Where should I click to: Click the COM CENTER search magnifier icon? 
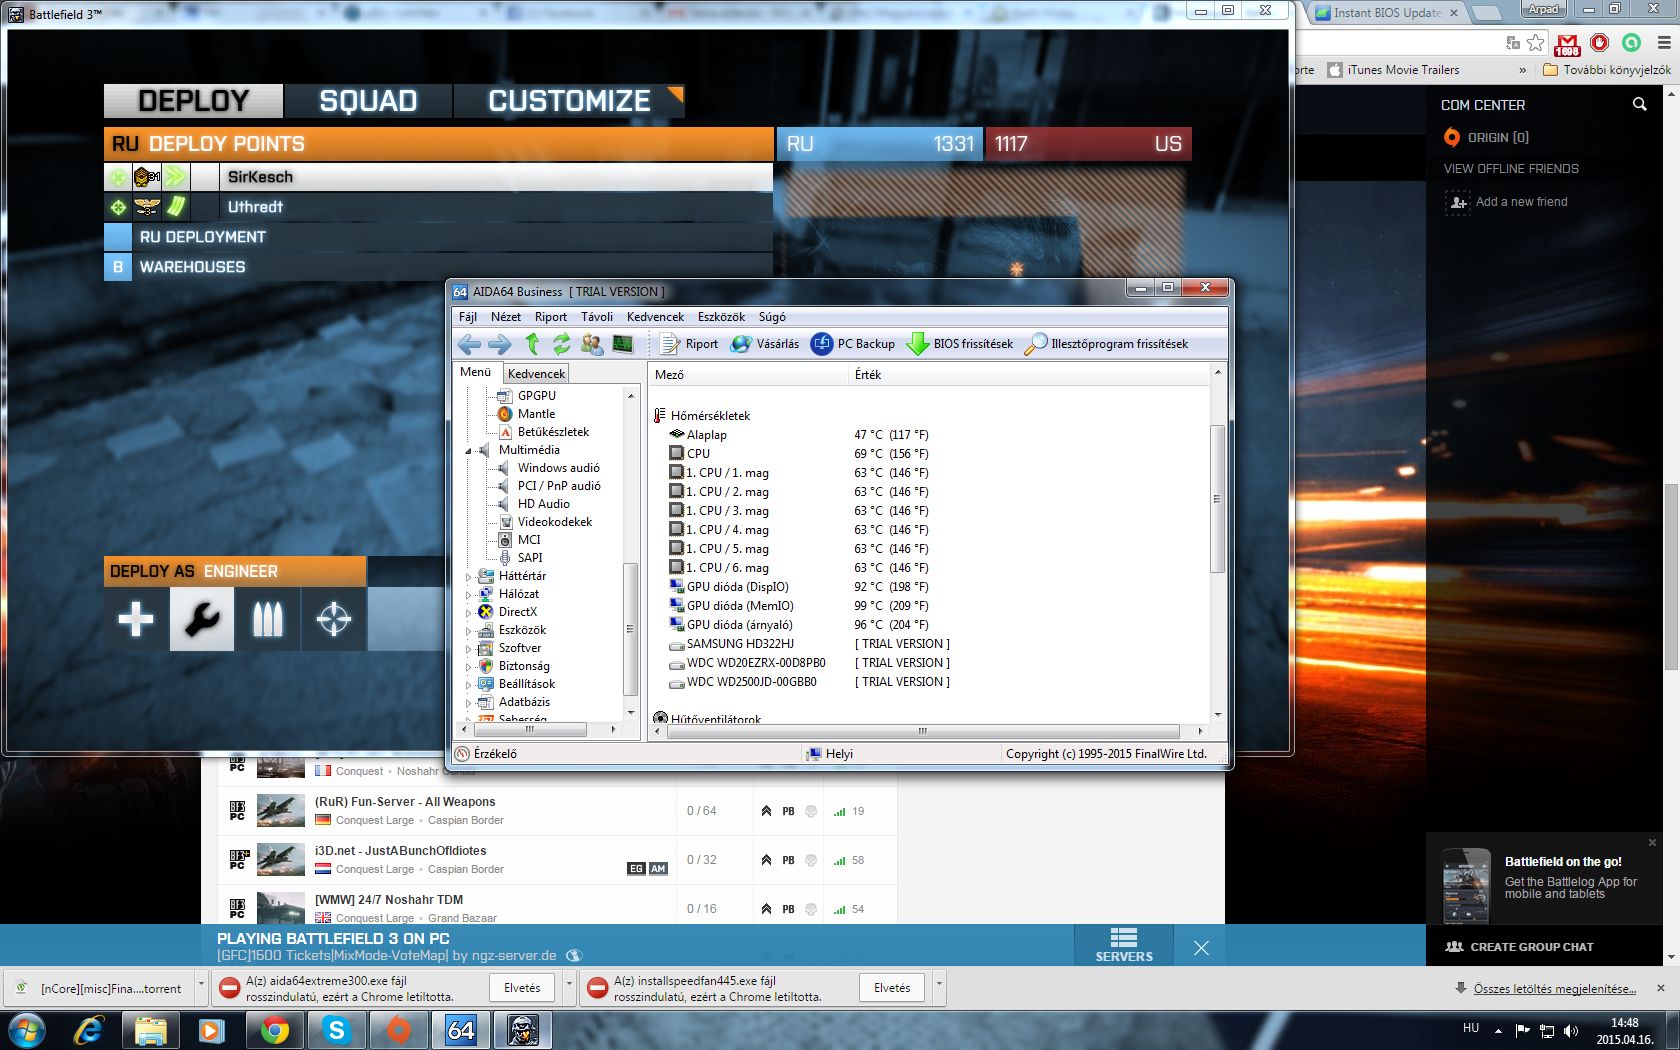(x=1639, y=104)
